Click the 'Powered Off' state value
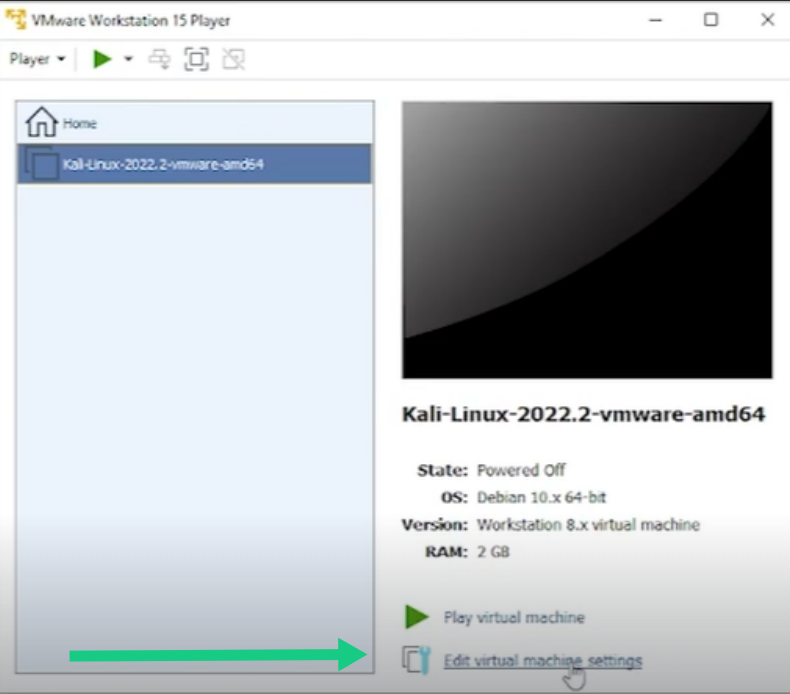This screenshot has width=790, height=694. [x=521, y=470]
